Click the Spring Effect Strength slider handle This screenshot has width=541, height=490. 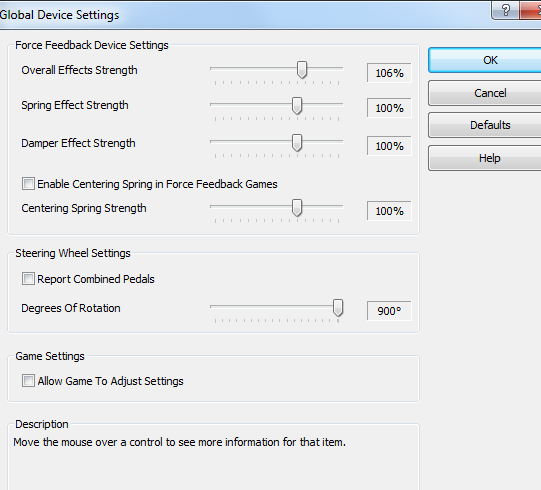point(297,106)
